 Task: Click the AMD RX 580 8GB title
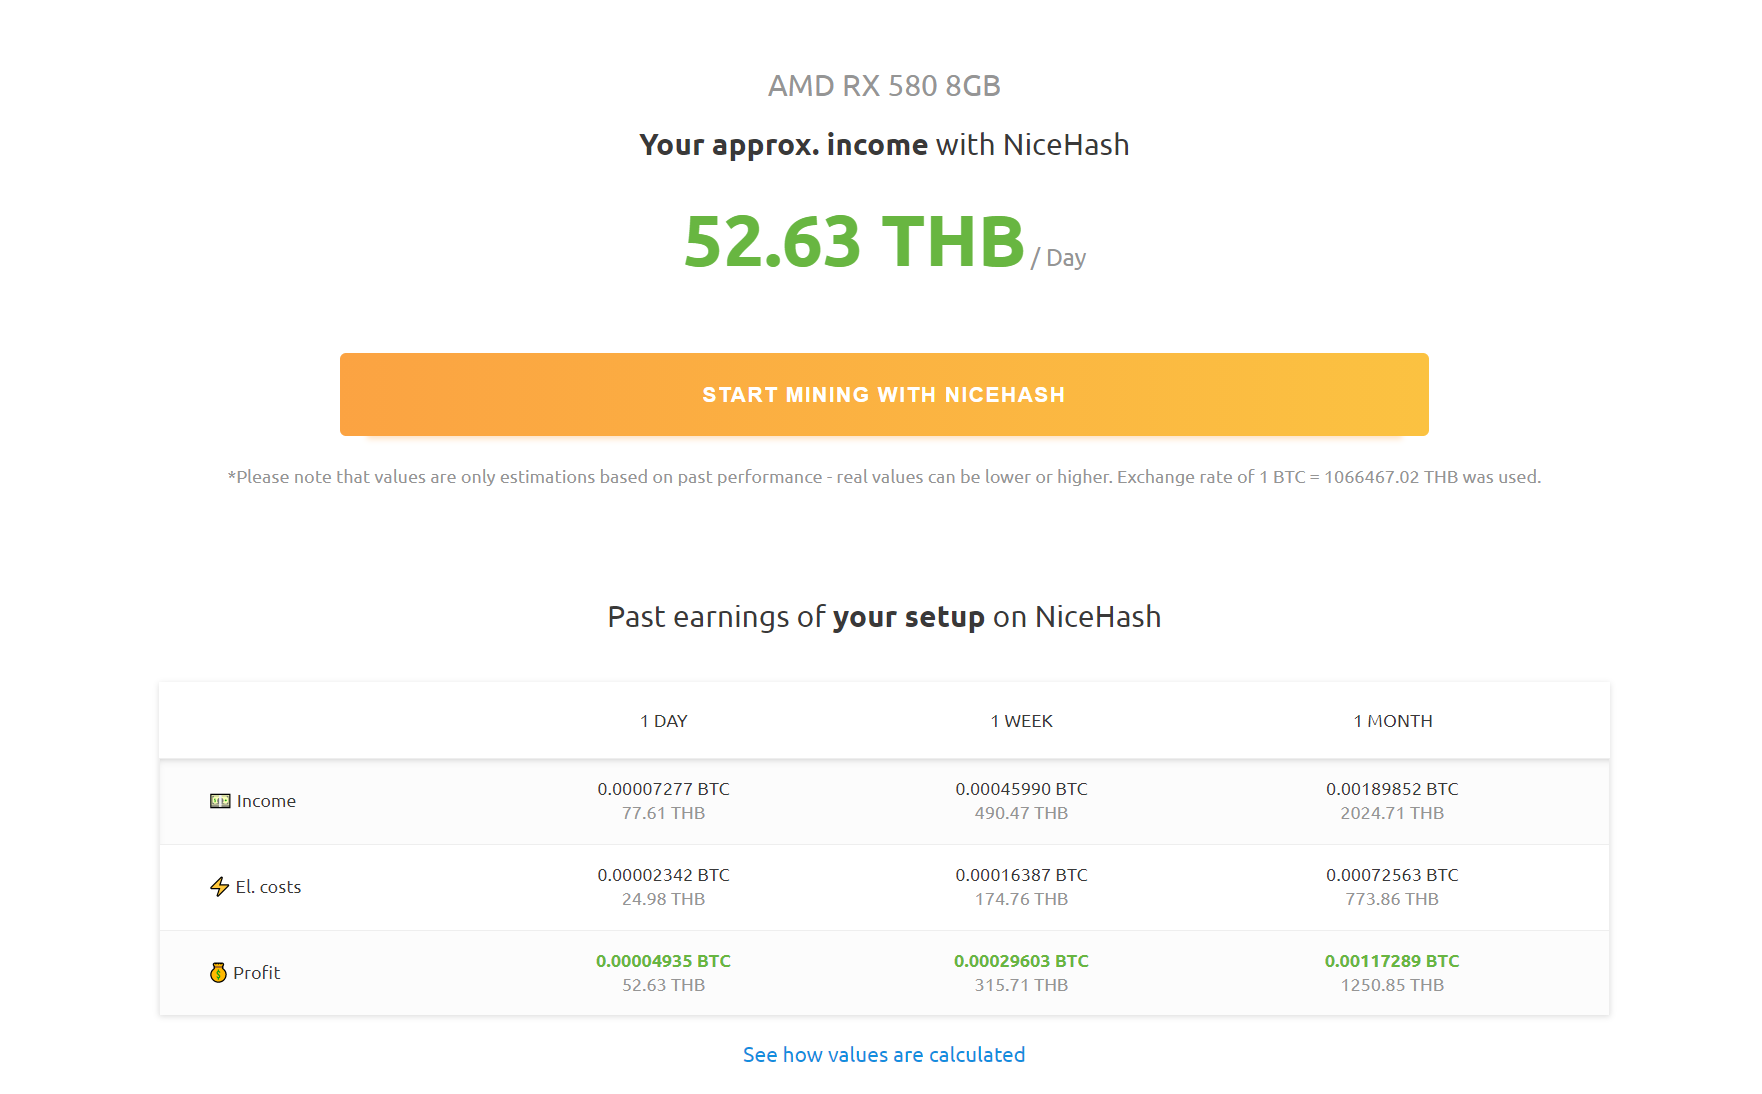pos(884,86)
